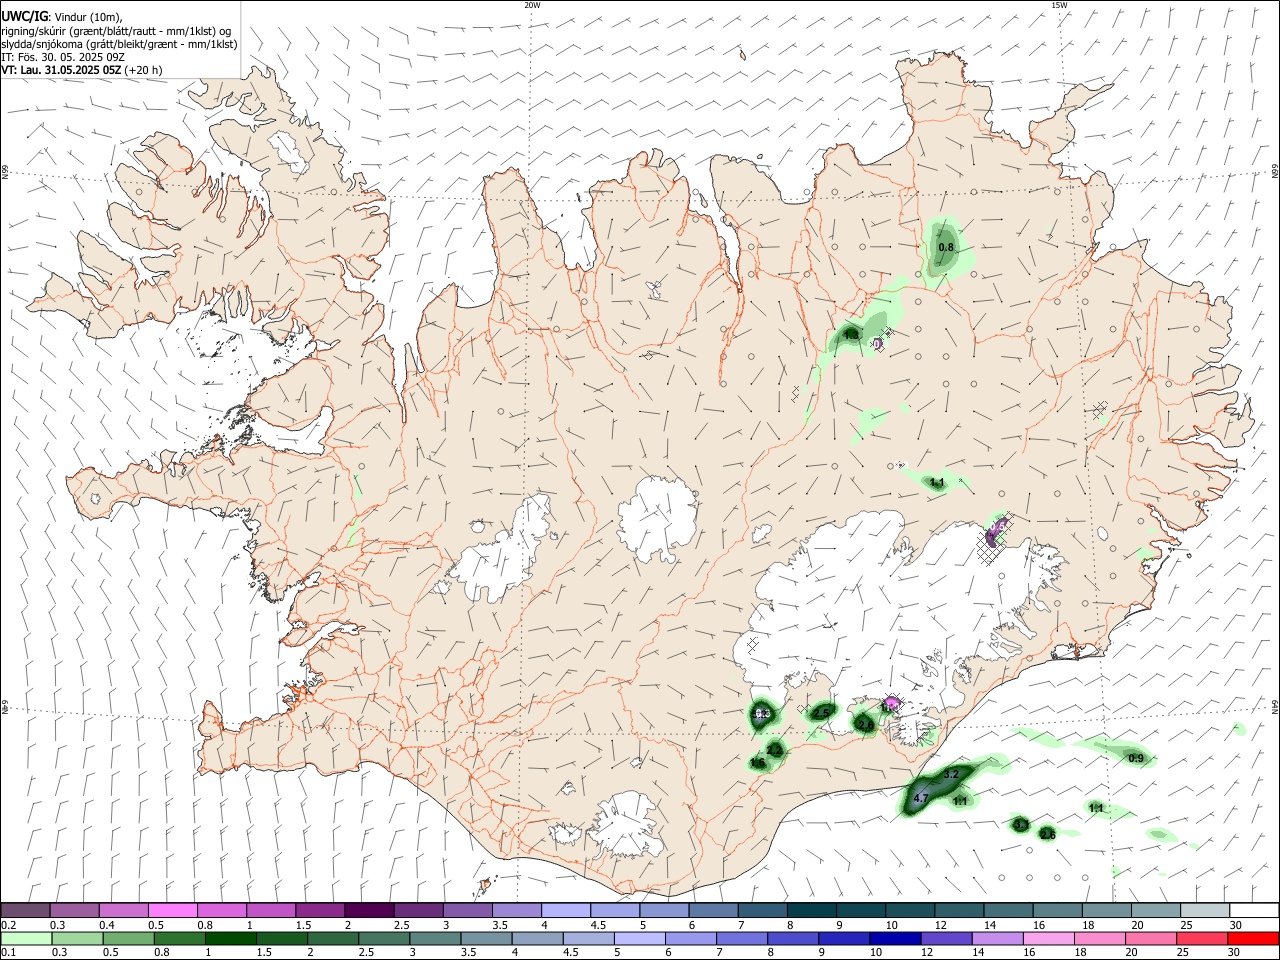Viewport: 1280px width, 960px height.
Task: Click the 0.9 precipitation value over the sea
Action: tap(1136, 759)
